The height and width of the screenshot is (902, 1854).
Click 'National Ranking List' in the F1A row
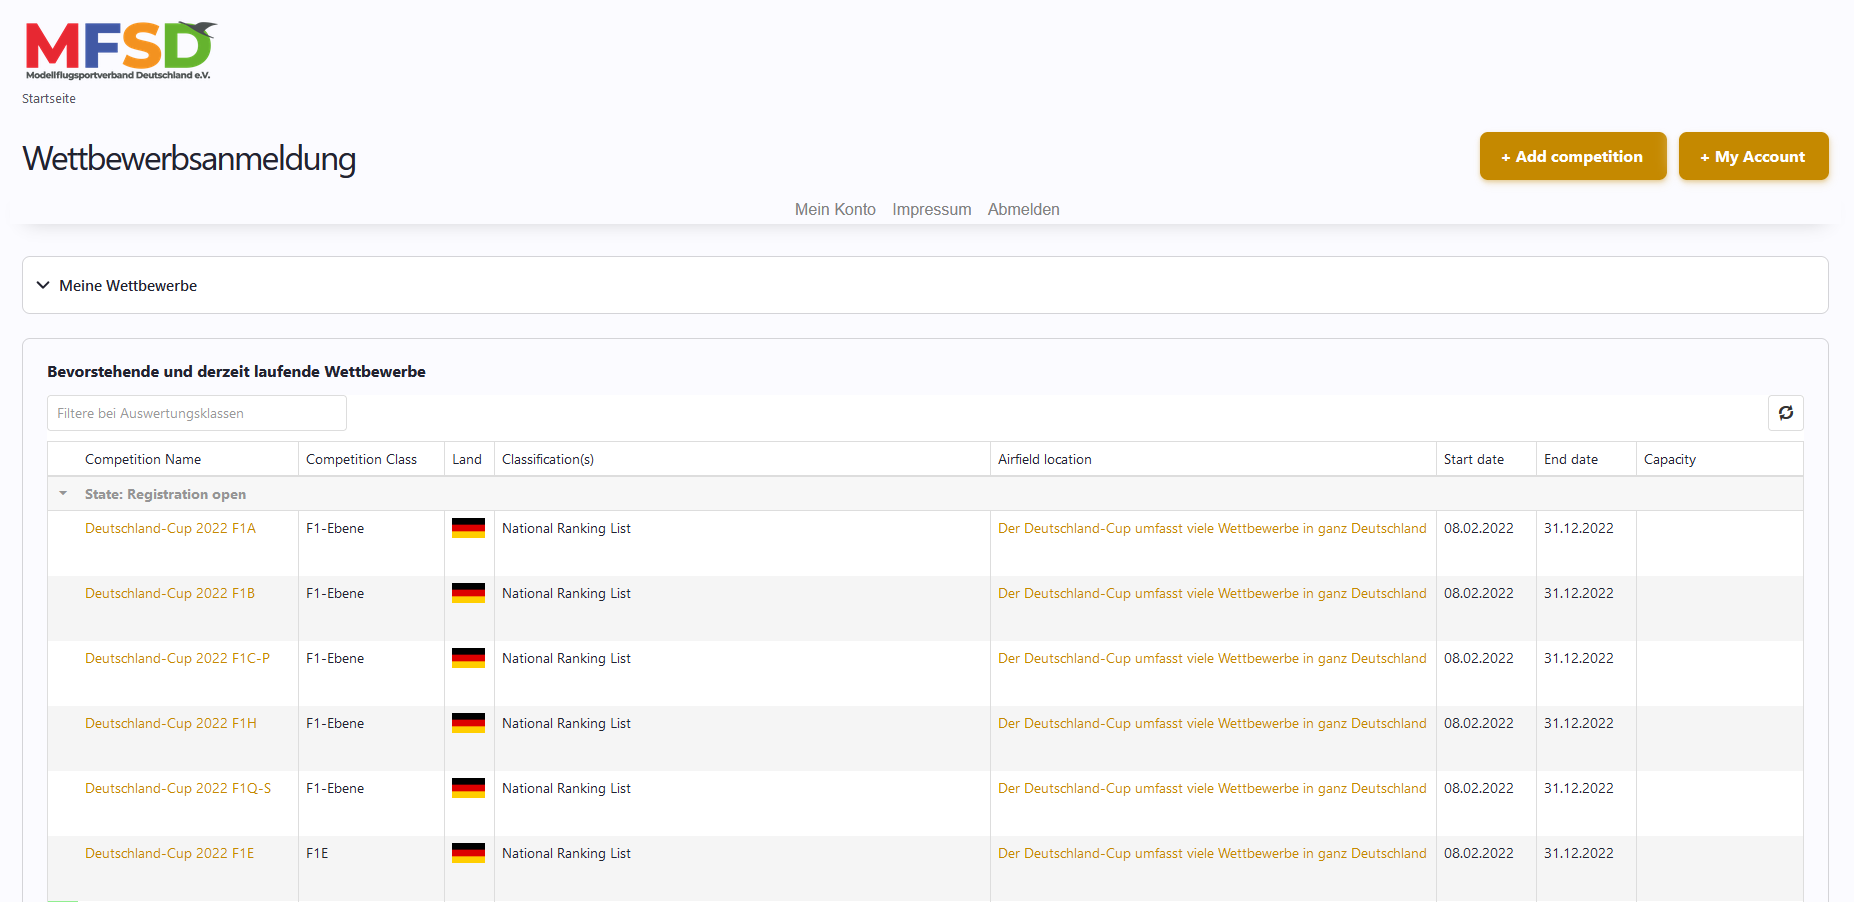(x=566, y=528)
